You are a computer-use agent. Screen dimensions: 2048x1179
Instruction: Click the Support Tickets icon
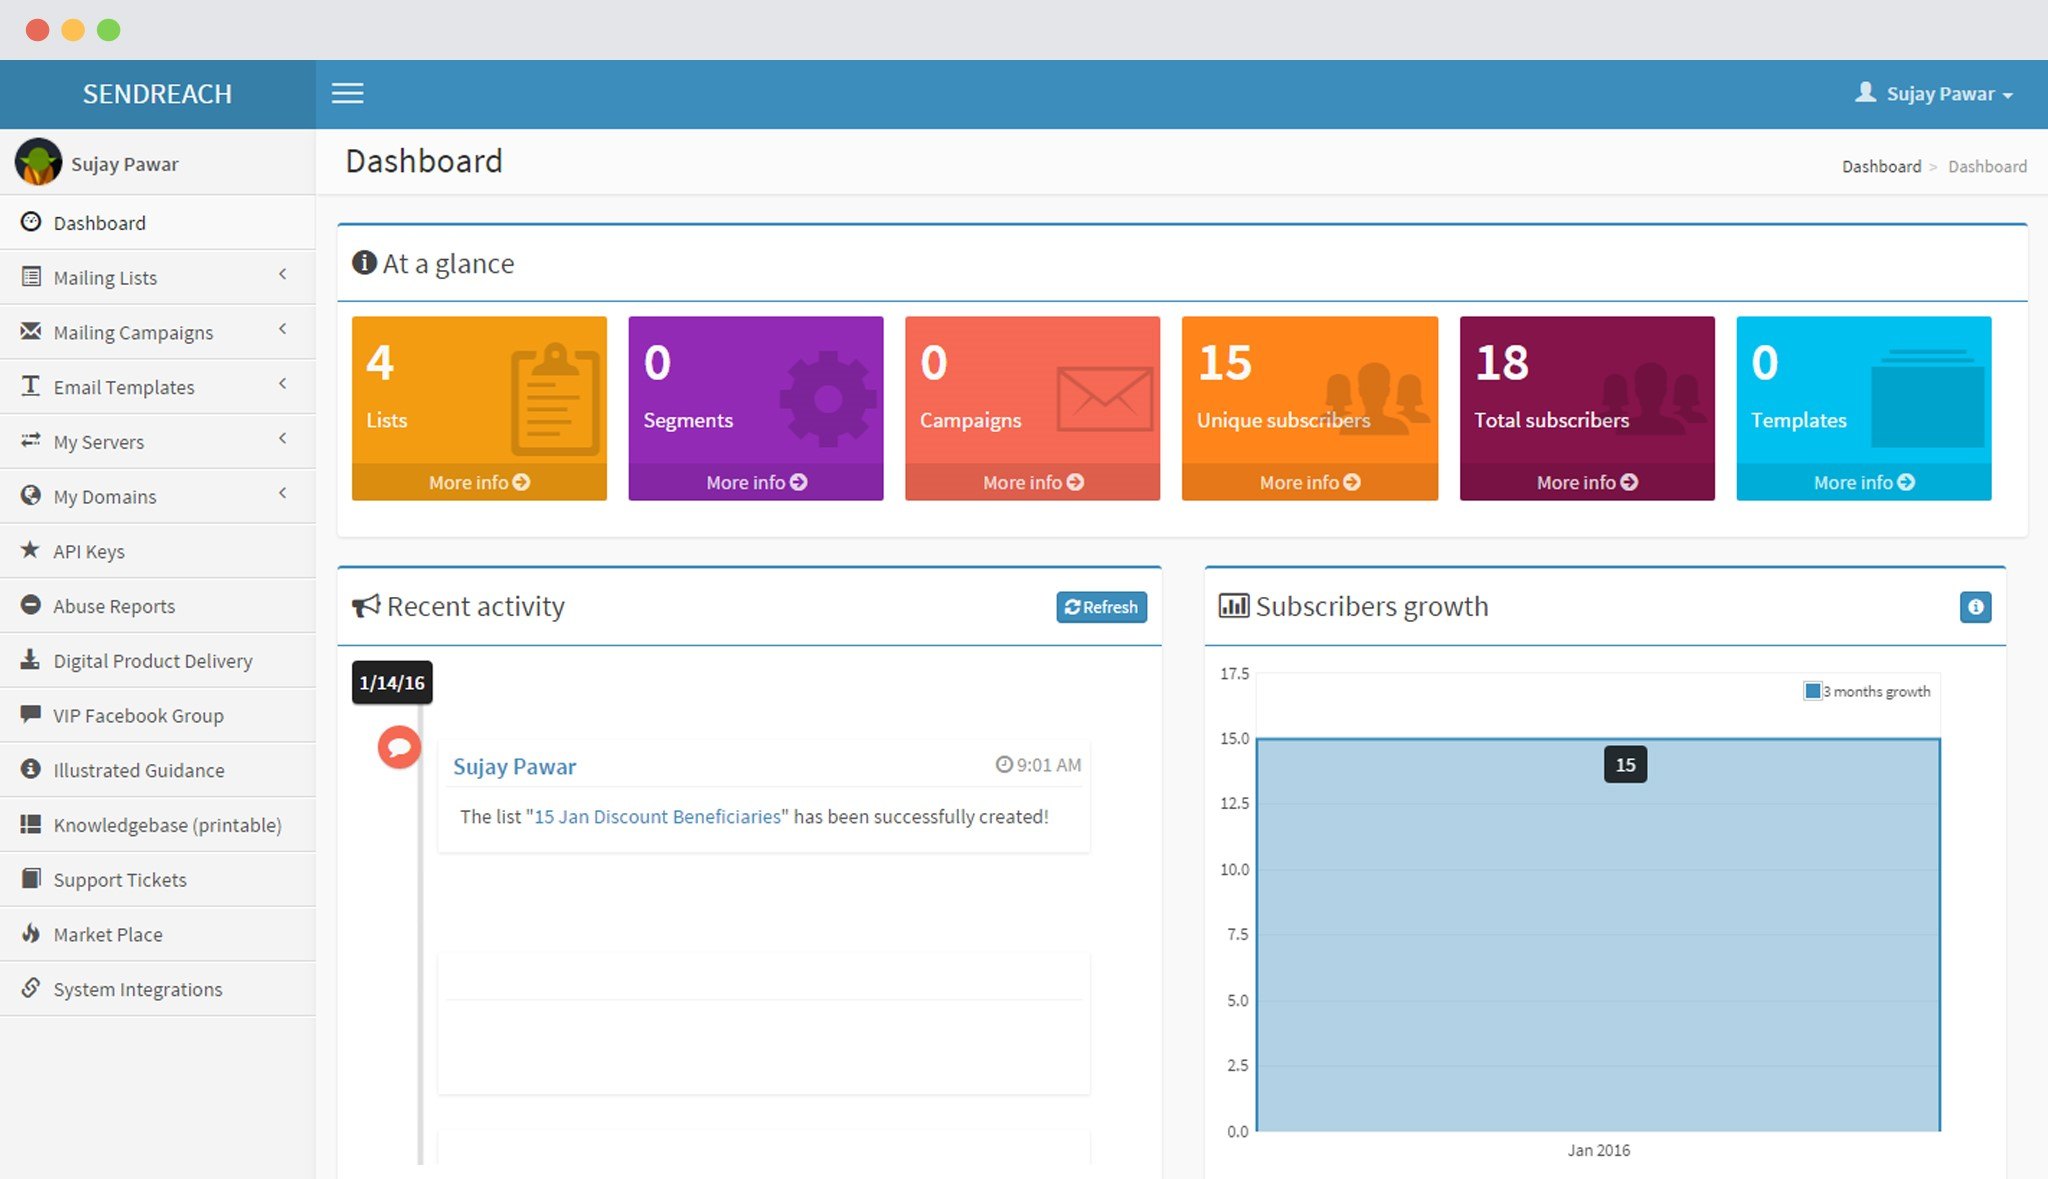(31, 878)
